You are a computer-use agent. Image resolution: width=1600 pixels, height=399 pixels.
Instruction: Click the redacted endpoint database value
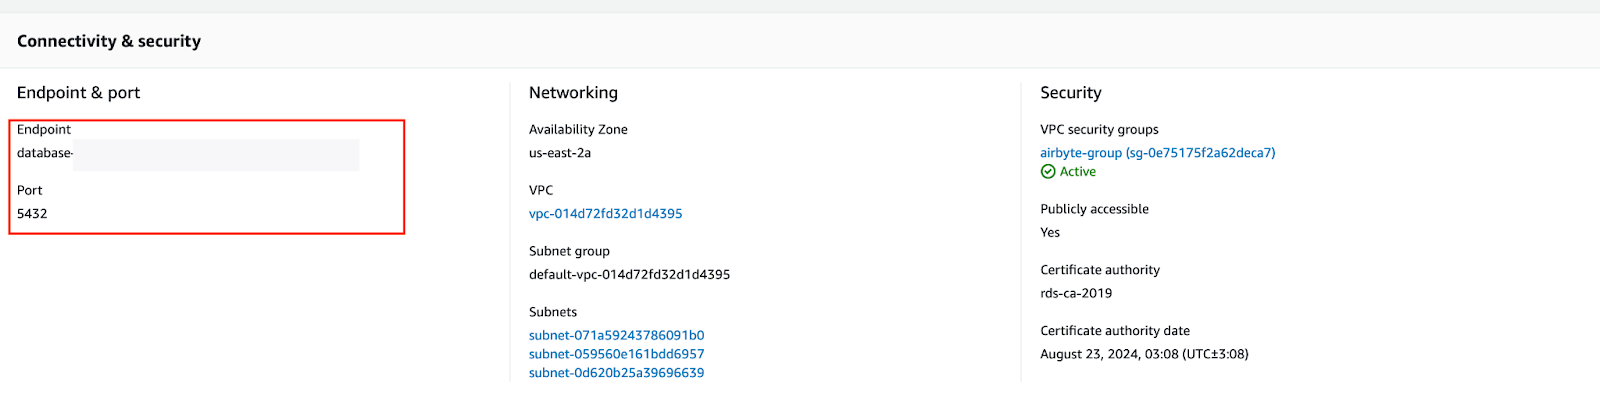(188, 154)
